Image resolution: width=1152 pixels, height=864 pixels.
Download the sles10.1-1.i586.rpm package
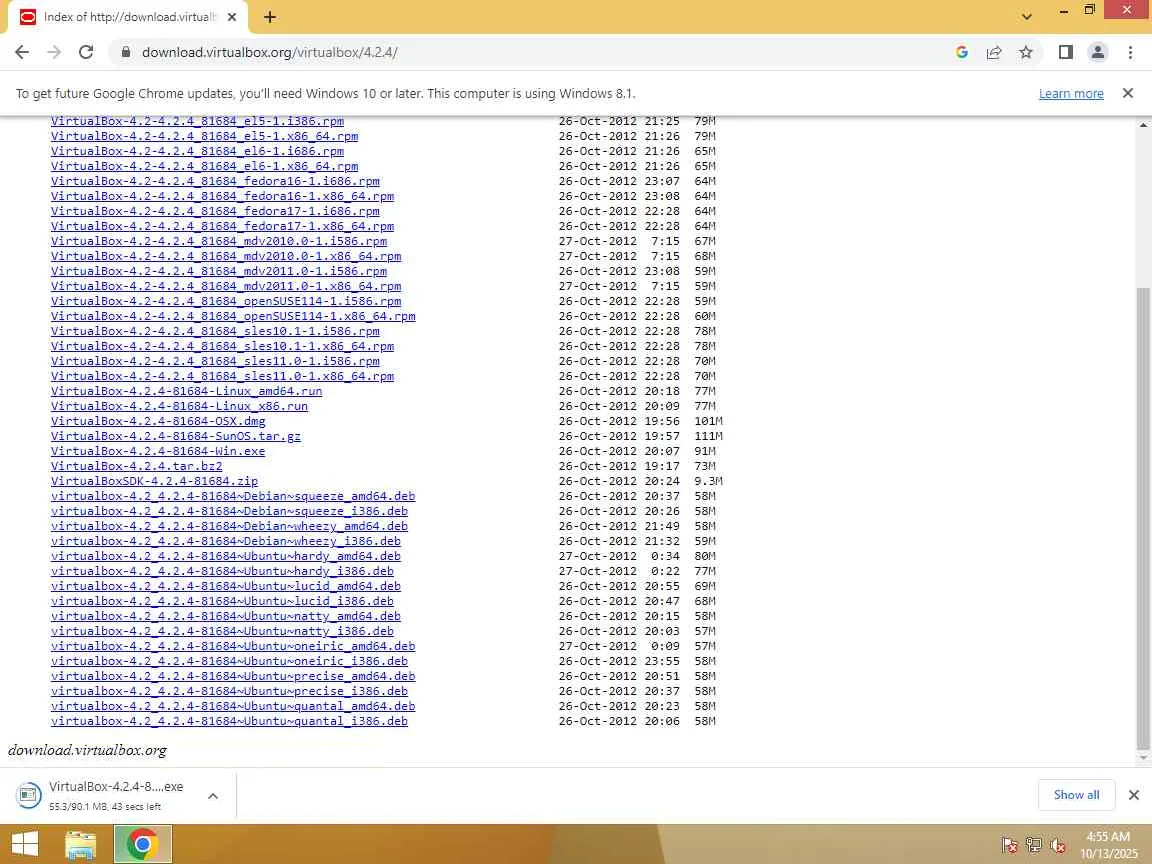tap(215, 331)
